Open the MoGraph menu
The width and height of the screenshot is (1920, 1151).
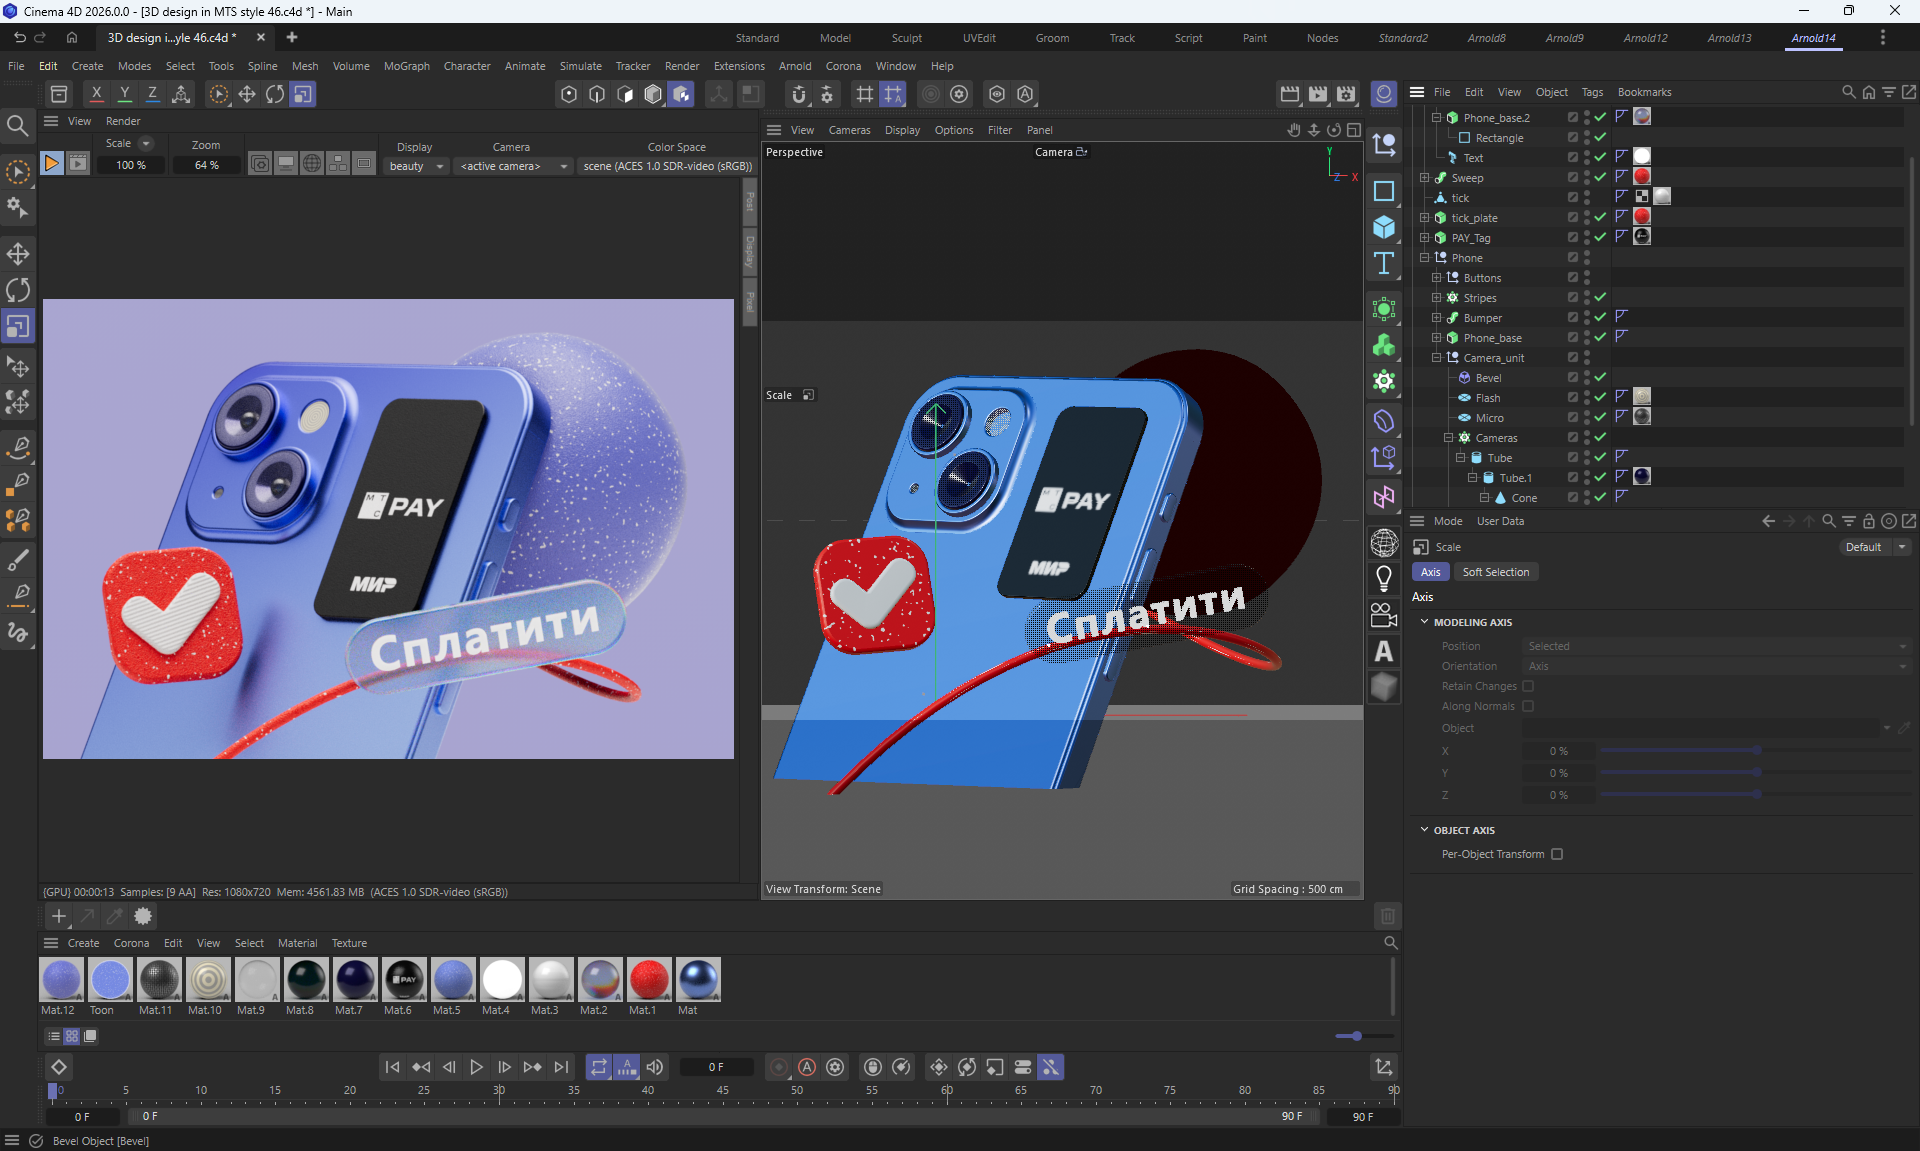tap(406, 66)
